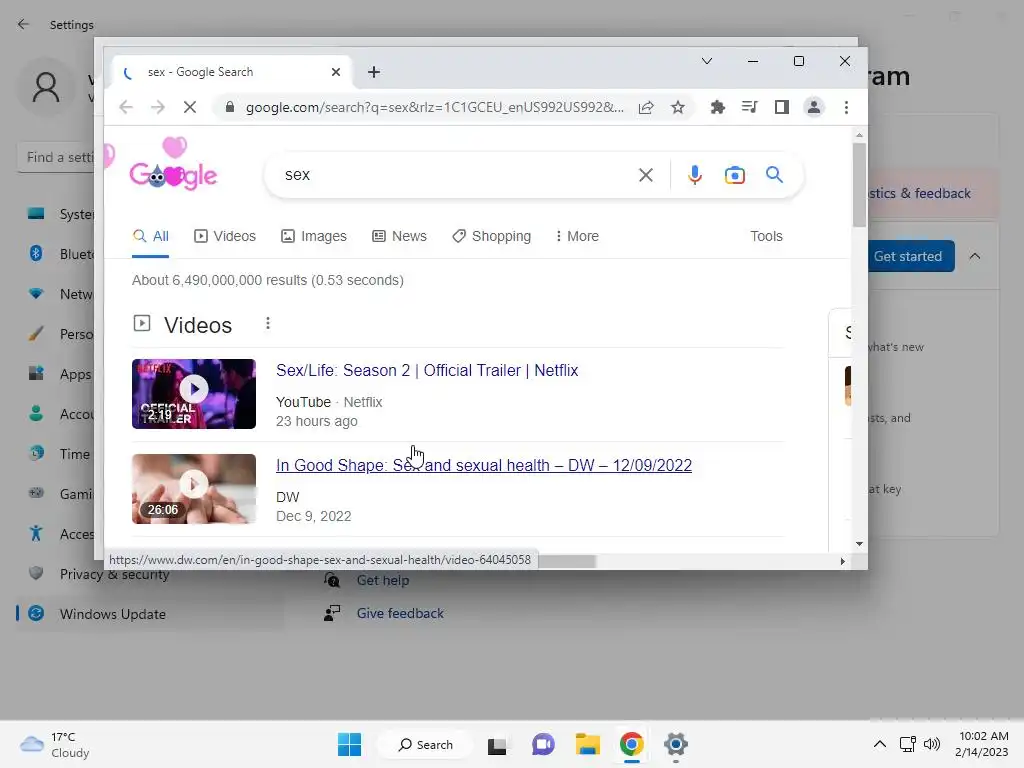Open Chrome tab search chevron

click(707, 61)
